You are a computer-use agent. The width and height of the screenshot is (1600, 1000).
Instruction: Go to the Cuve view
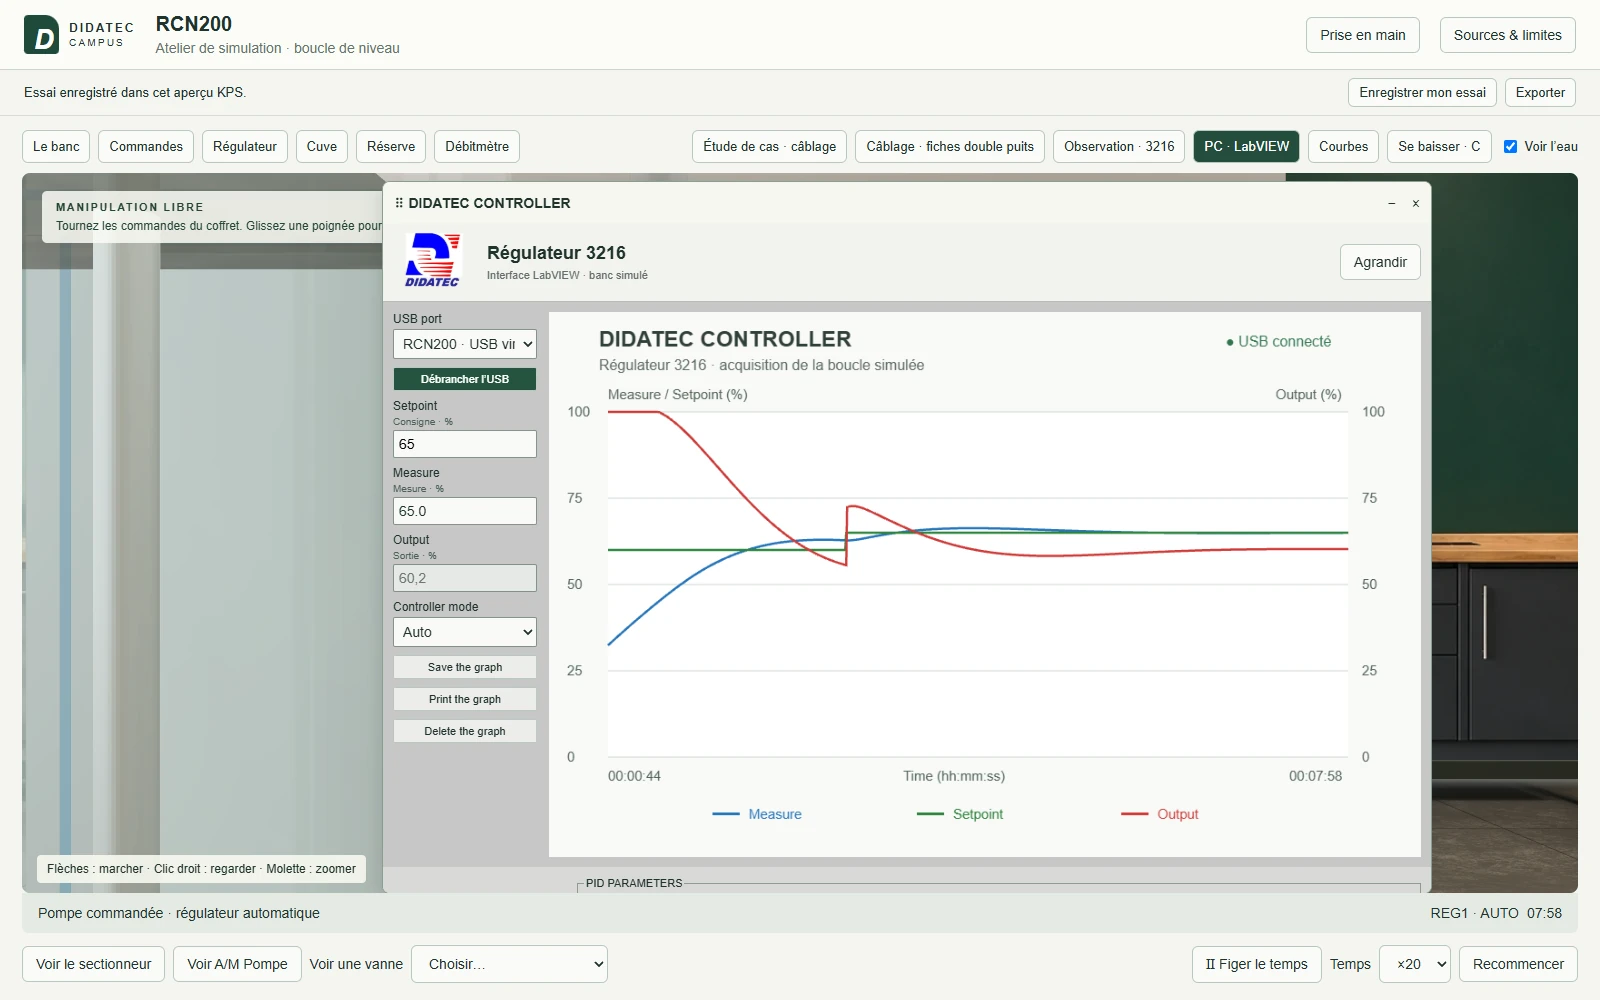pyautogui.click(x=322, y=146)
